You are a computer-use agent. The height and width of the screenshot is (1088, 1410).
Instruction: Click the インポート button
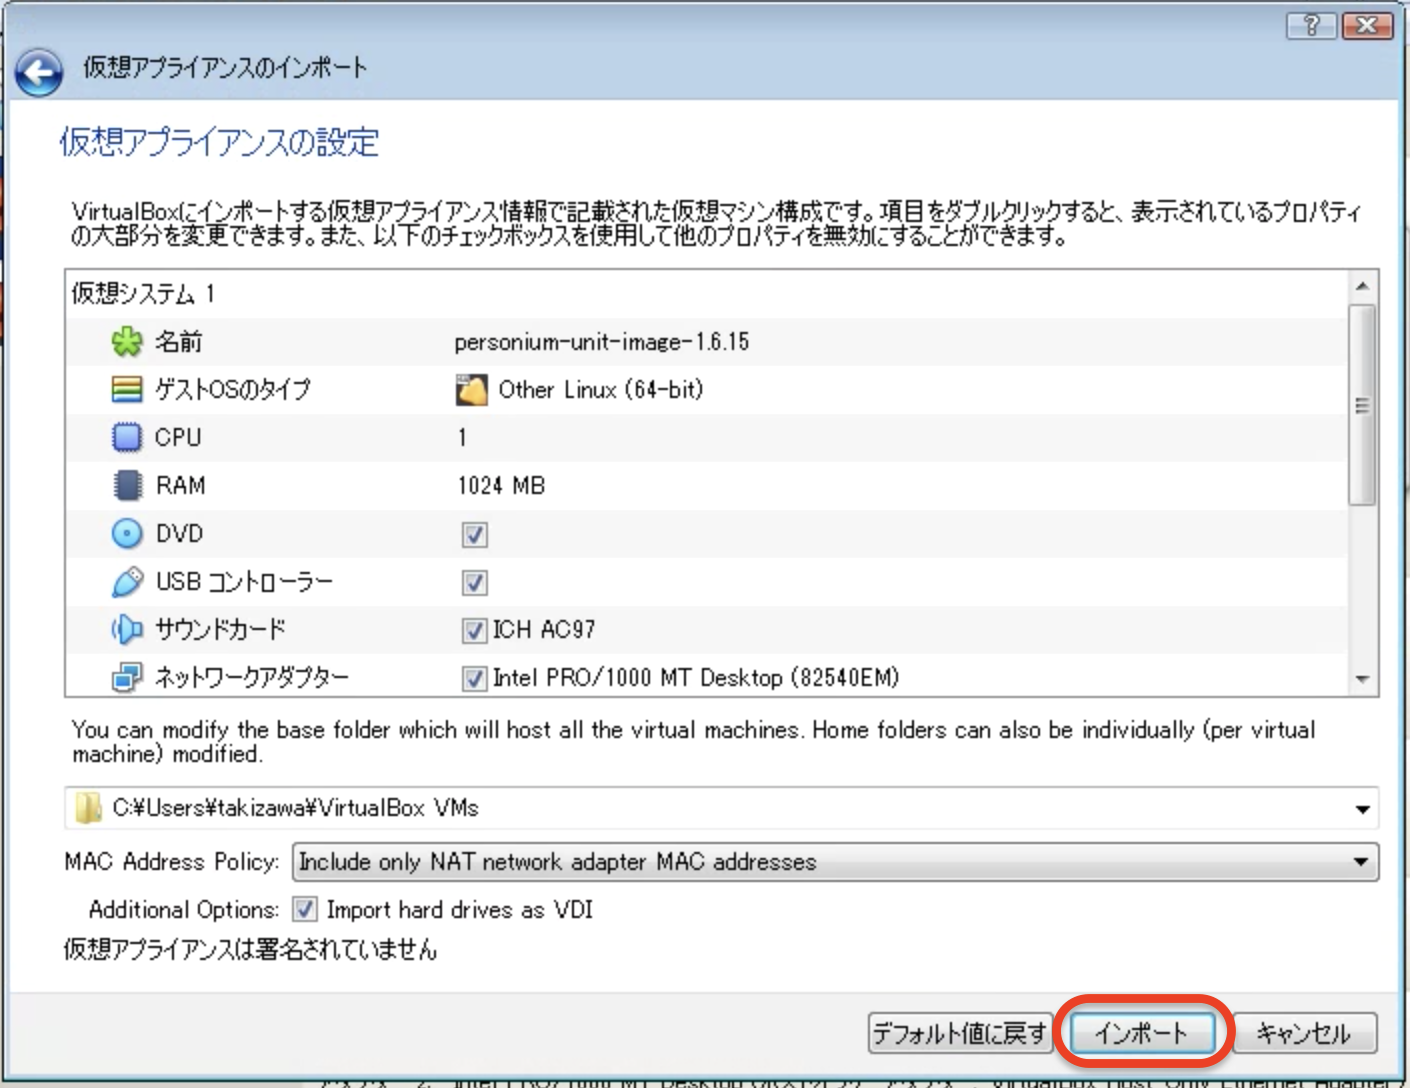[1142, 1033]
